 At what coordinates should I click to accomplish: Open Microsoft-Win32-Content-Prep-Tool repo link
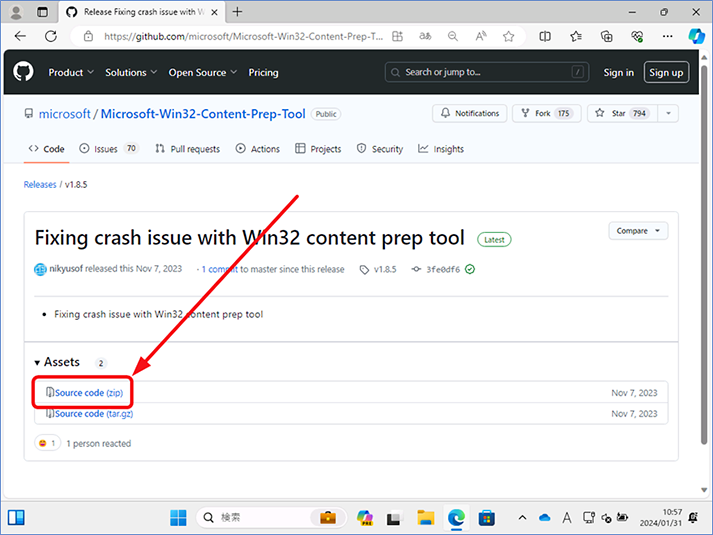203,114
